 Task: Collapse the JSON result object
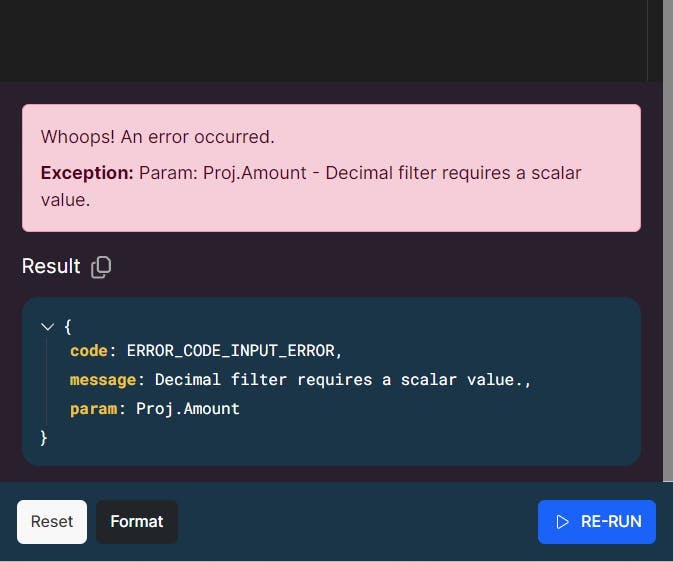pyautogui.click(x=47, y=327)
